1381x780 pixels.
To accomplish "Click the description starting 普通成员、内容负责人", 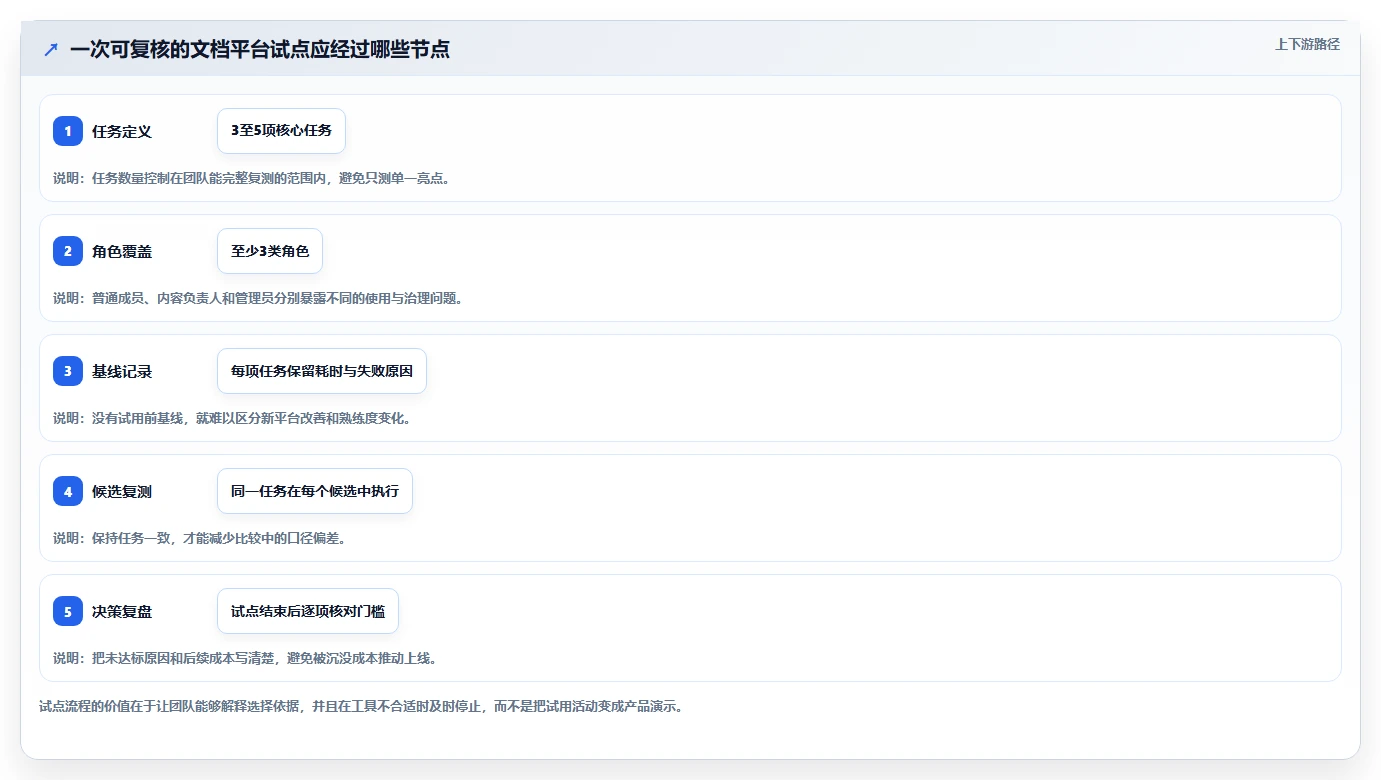I will (x=258, y=298).
